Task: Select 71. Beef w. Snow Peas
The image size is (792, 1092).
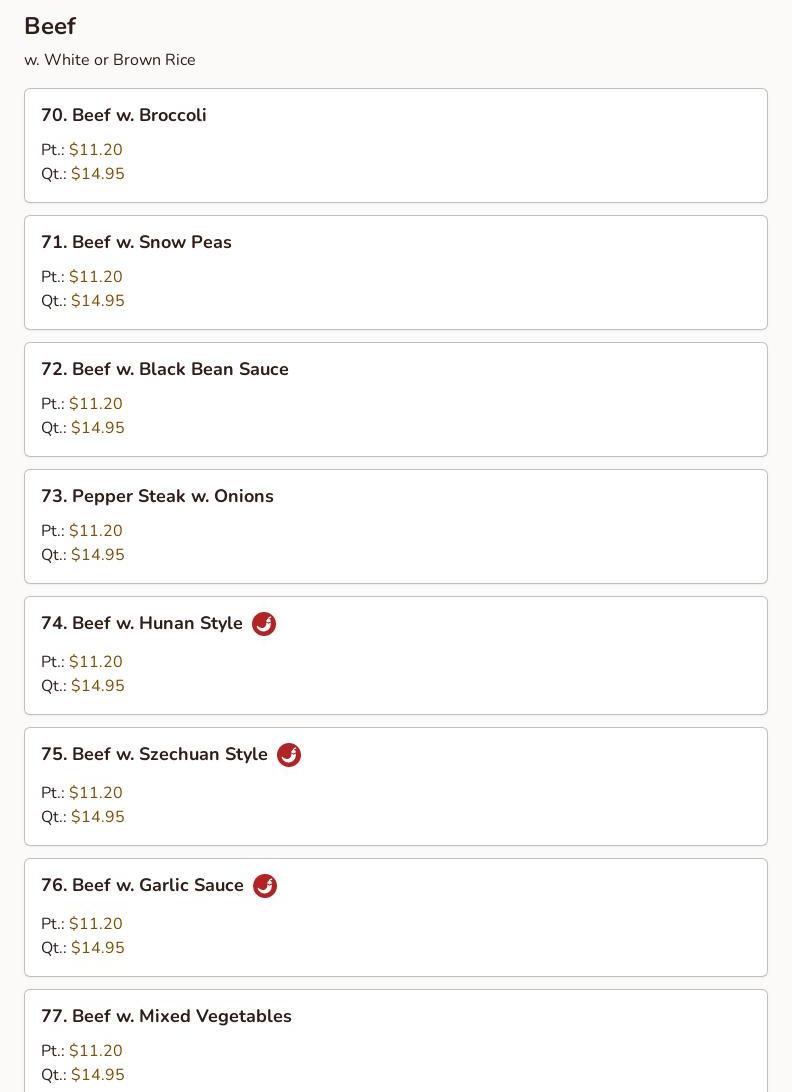Action: 396,272
